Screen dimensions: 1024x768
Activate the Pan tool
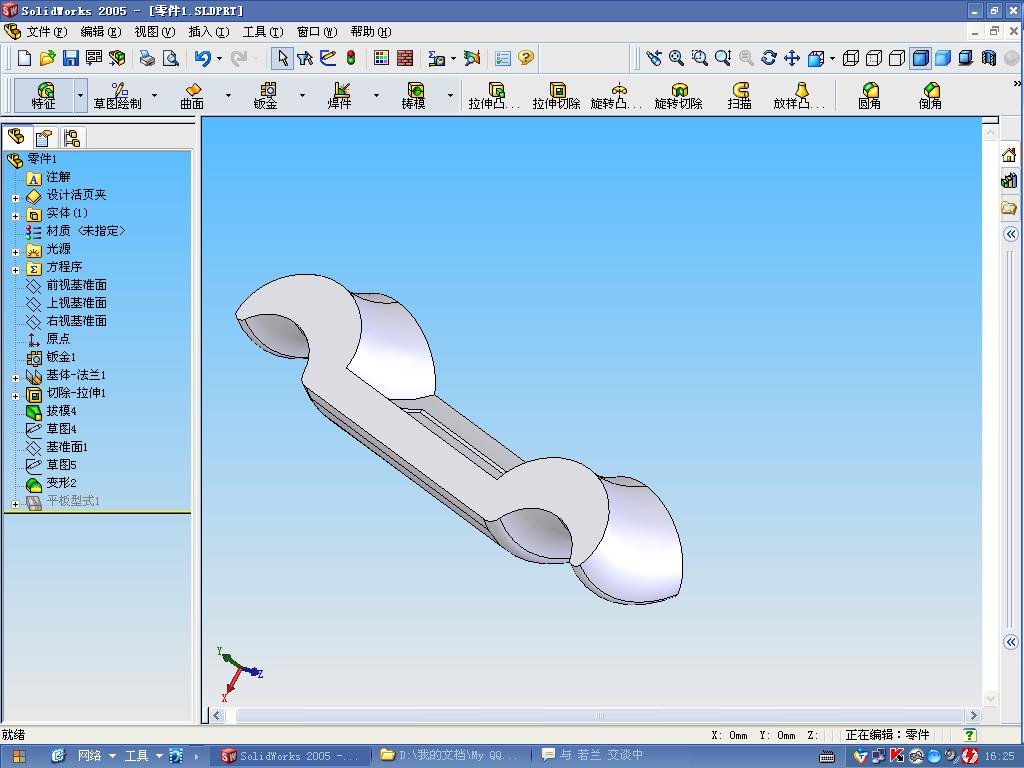(792, 58)
